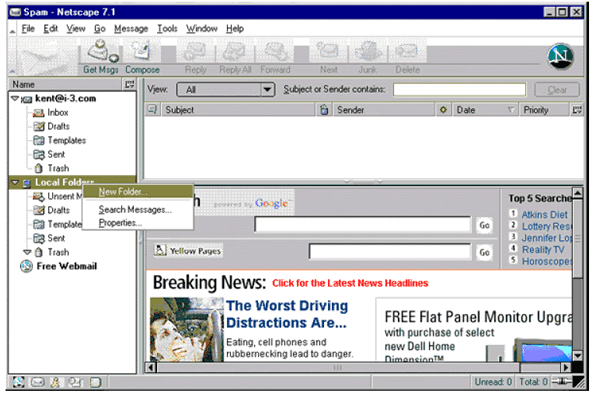Collapse the Local Folders Trash folder
Image resolution: width=600 pixels, height=398 pixels.
click(27, 252)
